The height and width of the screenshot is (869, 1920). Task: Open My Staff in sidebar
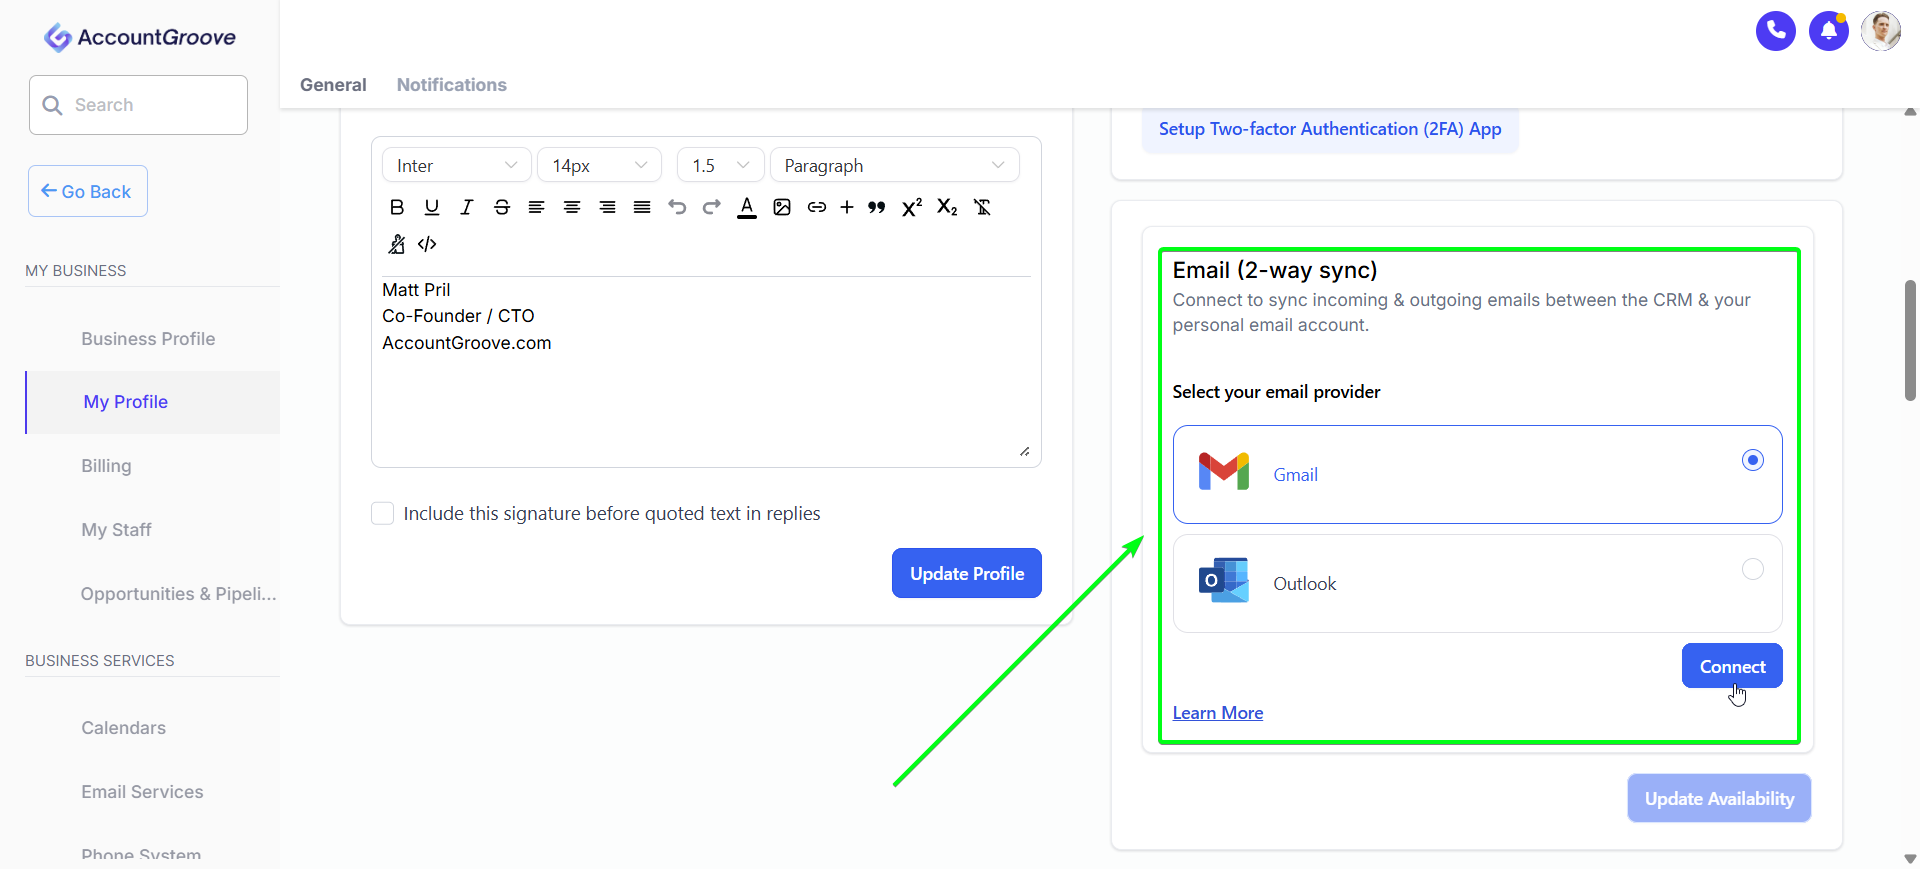116,530
